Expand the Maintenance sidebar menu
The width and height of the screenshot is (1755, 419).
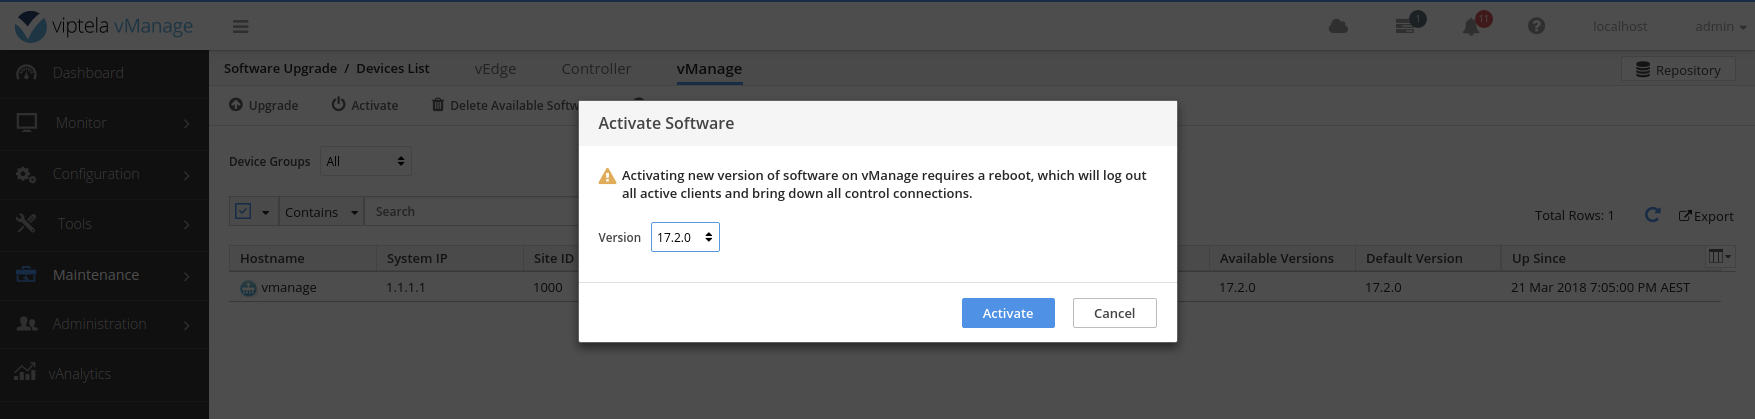click(x=104, y=275)
